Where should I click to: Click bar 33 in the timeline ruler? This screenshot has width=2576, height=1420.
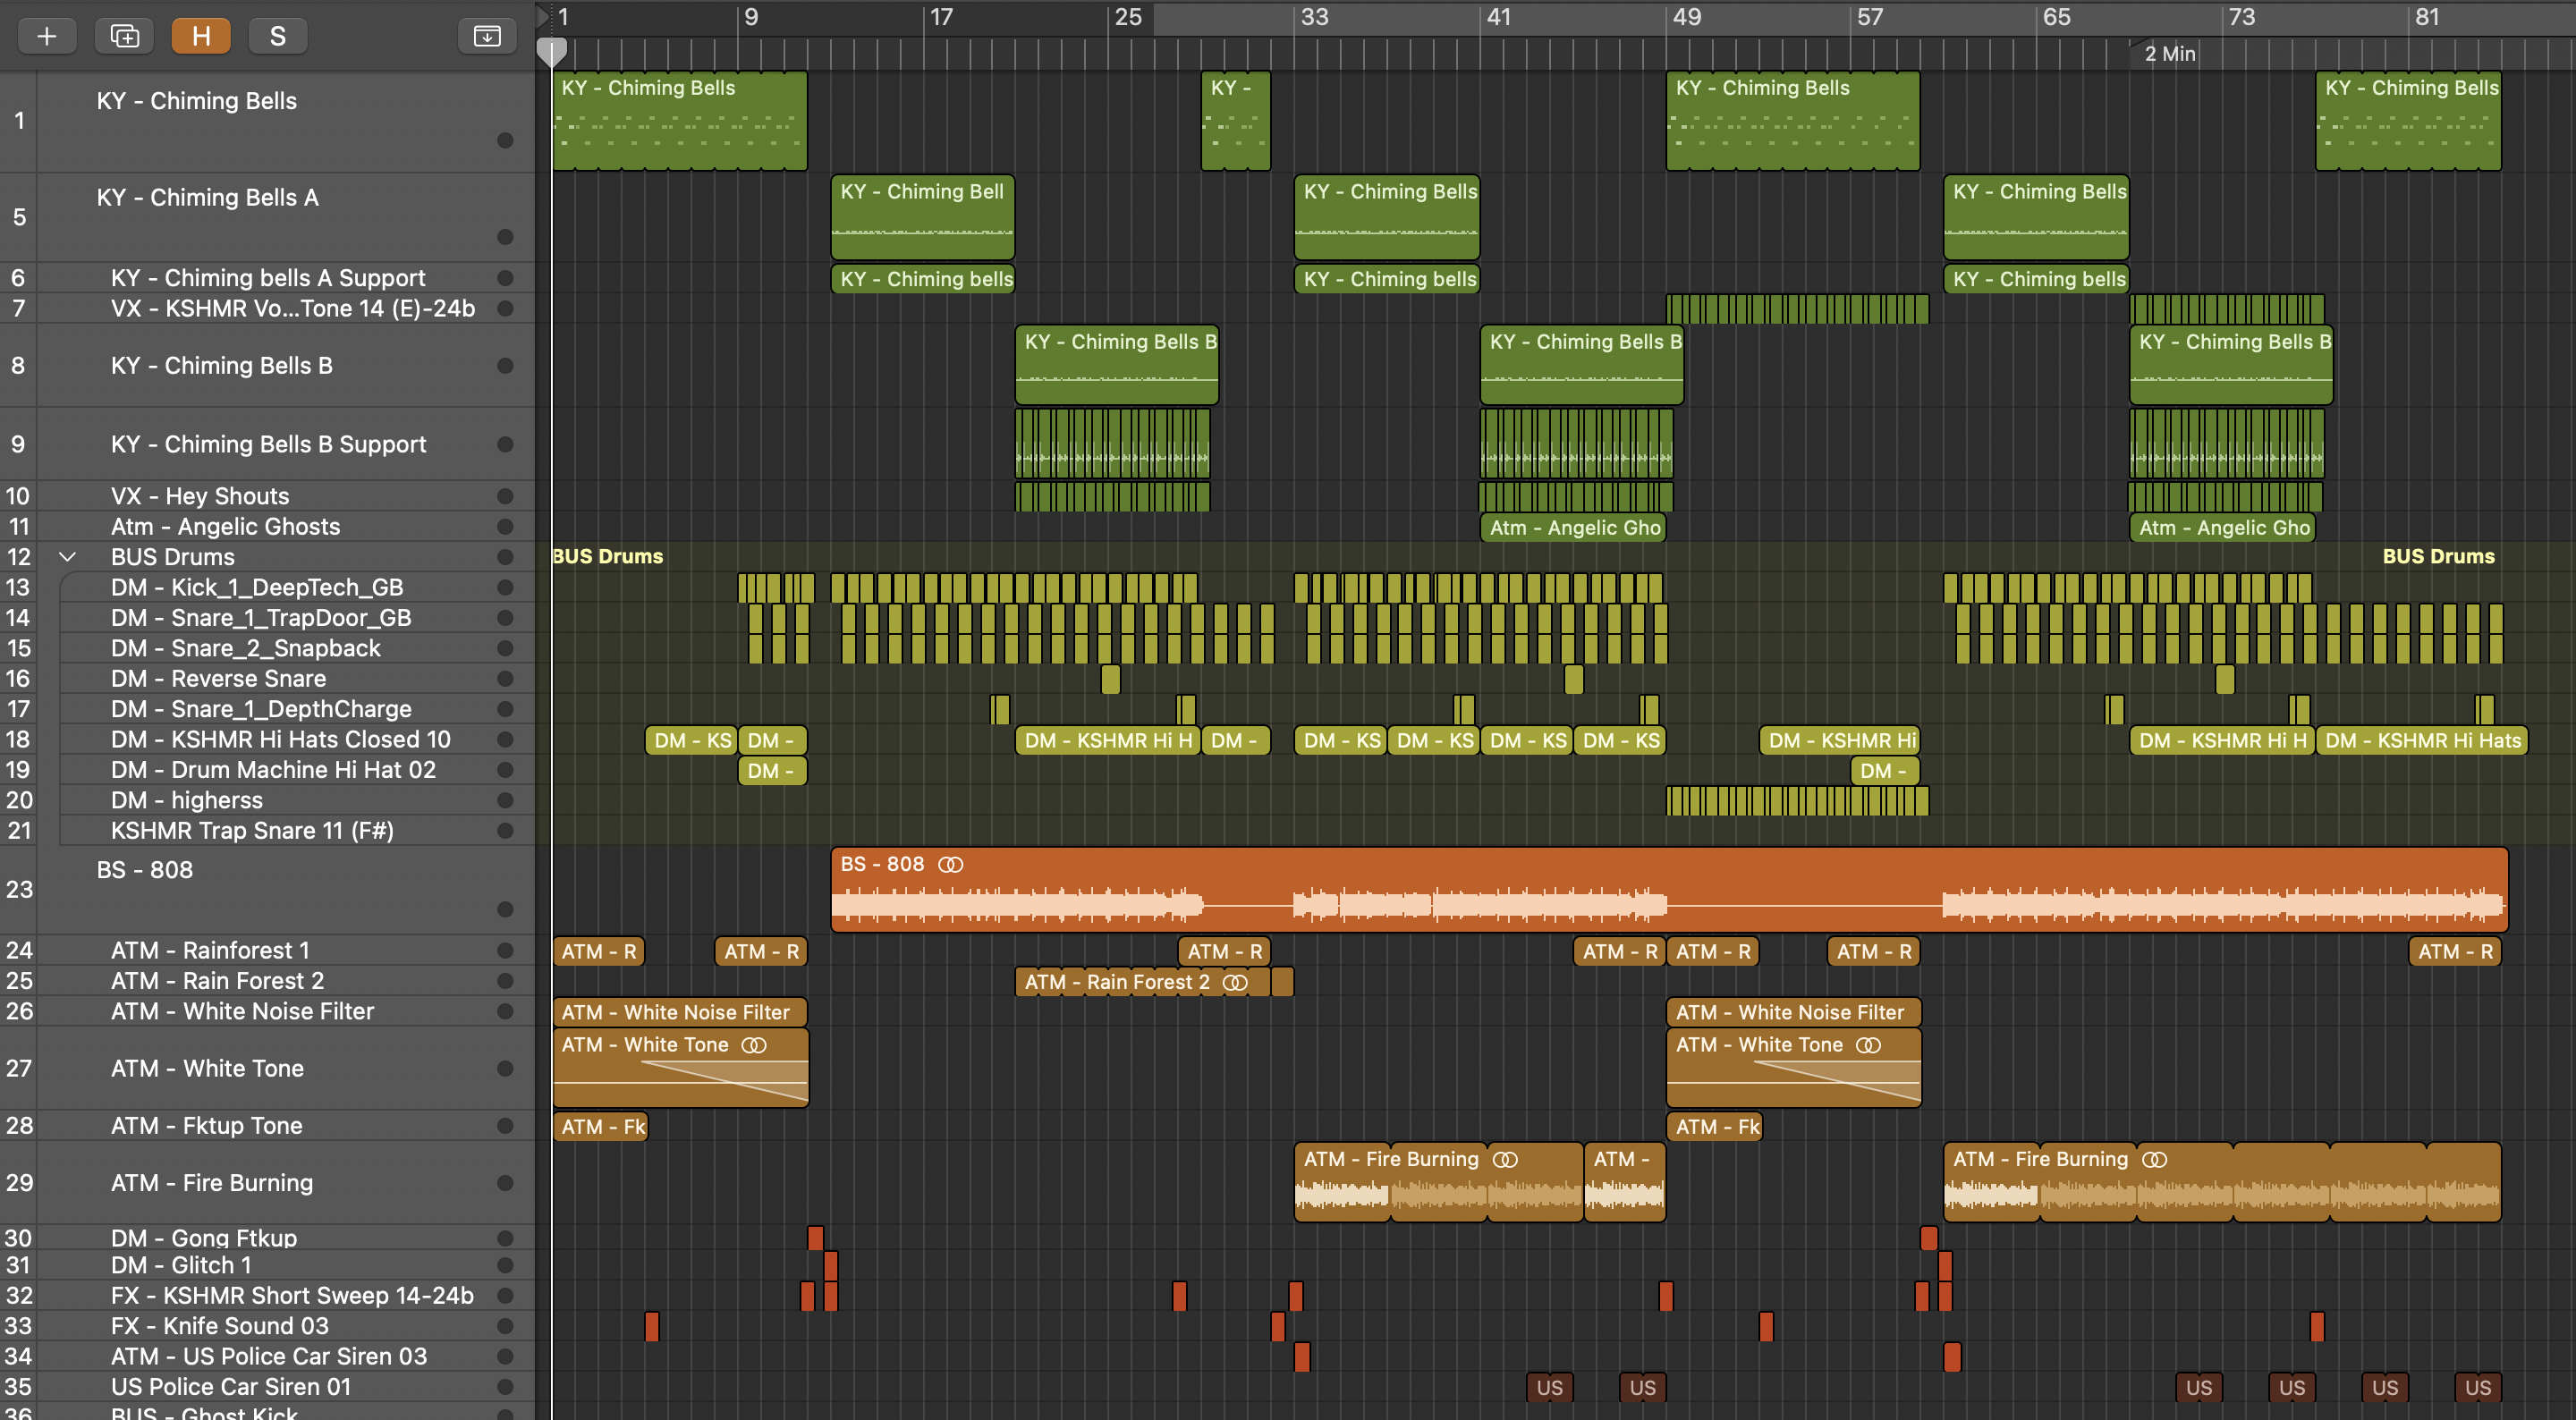click(x=1315, y=17)
